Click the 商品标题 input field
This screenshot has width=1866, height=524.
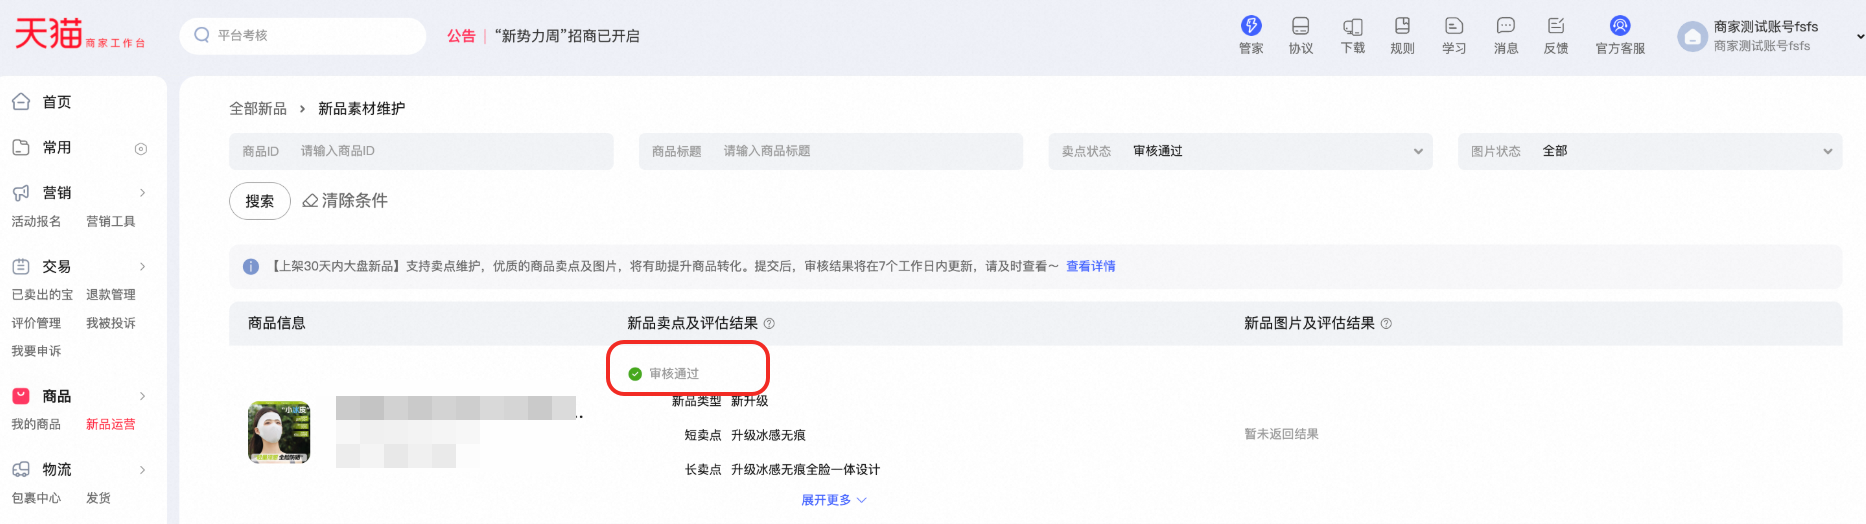pyautogui.click(x=831, y=151)
